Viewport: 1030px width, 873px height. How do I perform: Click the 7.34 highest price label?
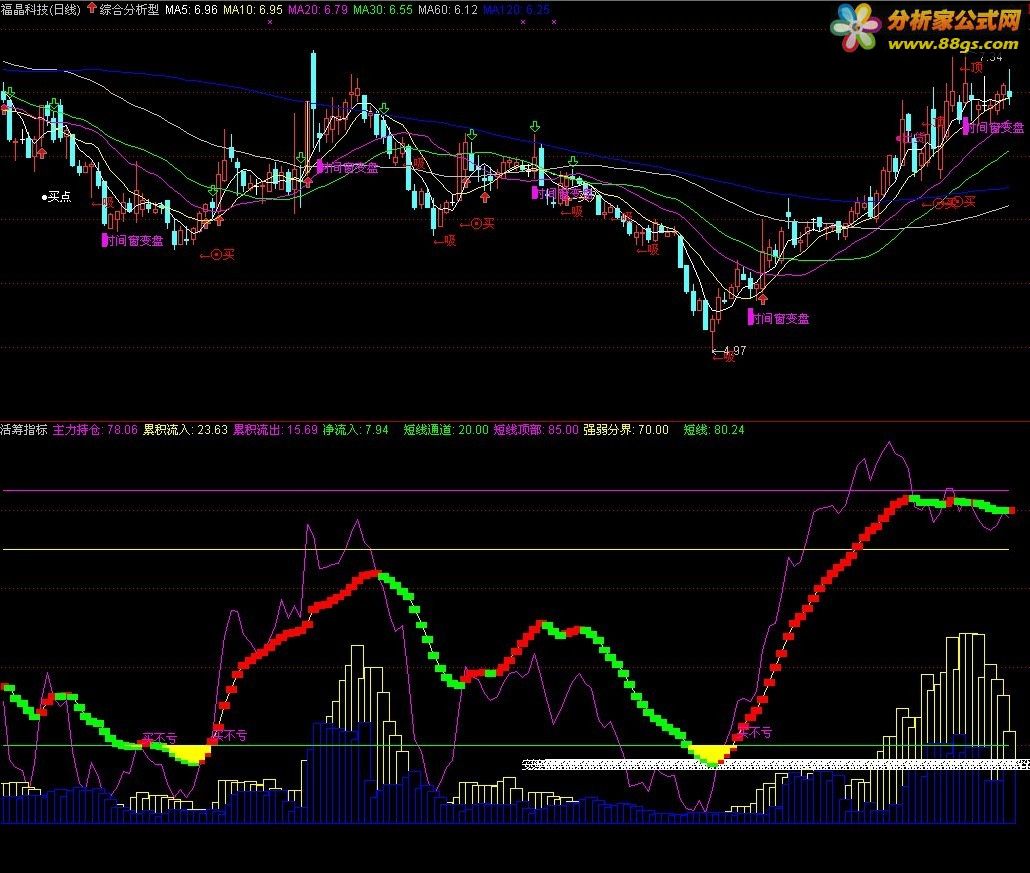(991, 58)
